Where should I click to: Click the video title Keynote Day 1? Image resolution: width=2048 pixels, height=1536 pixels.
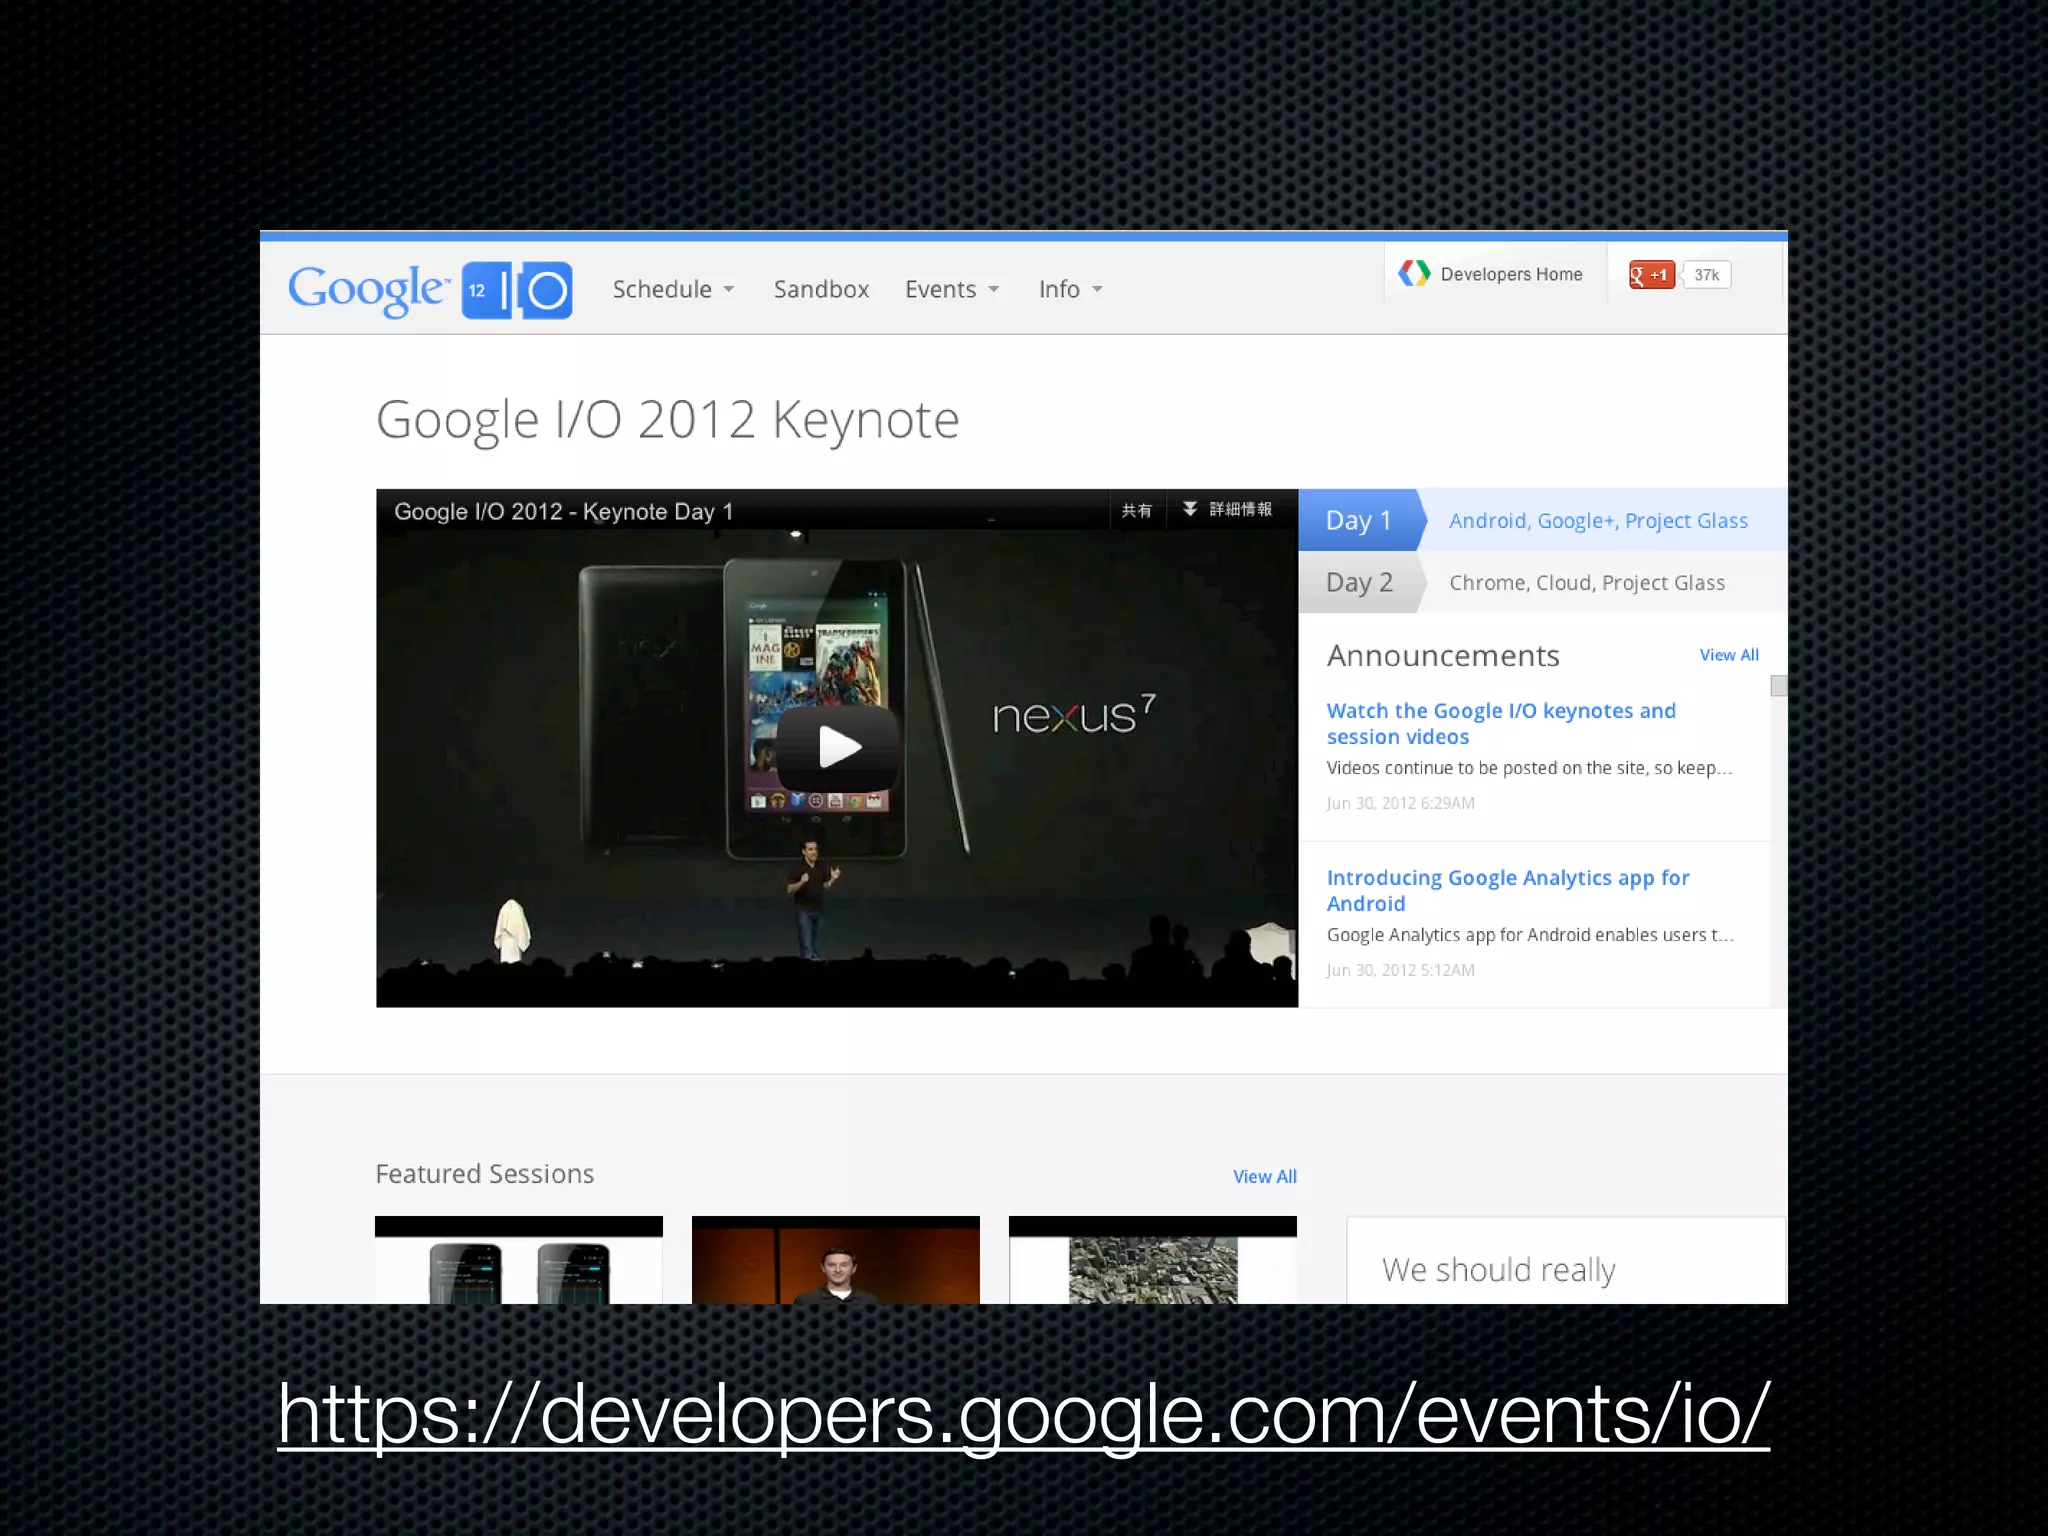(x=564, y=511)
